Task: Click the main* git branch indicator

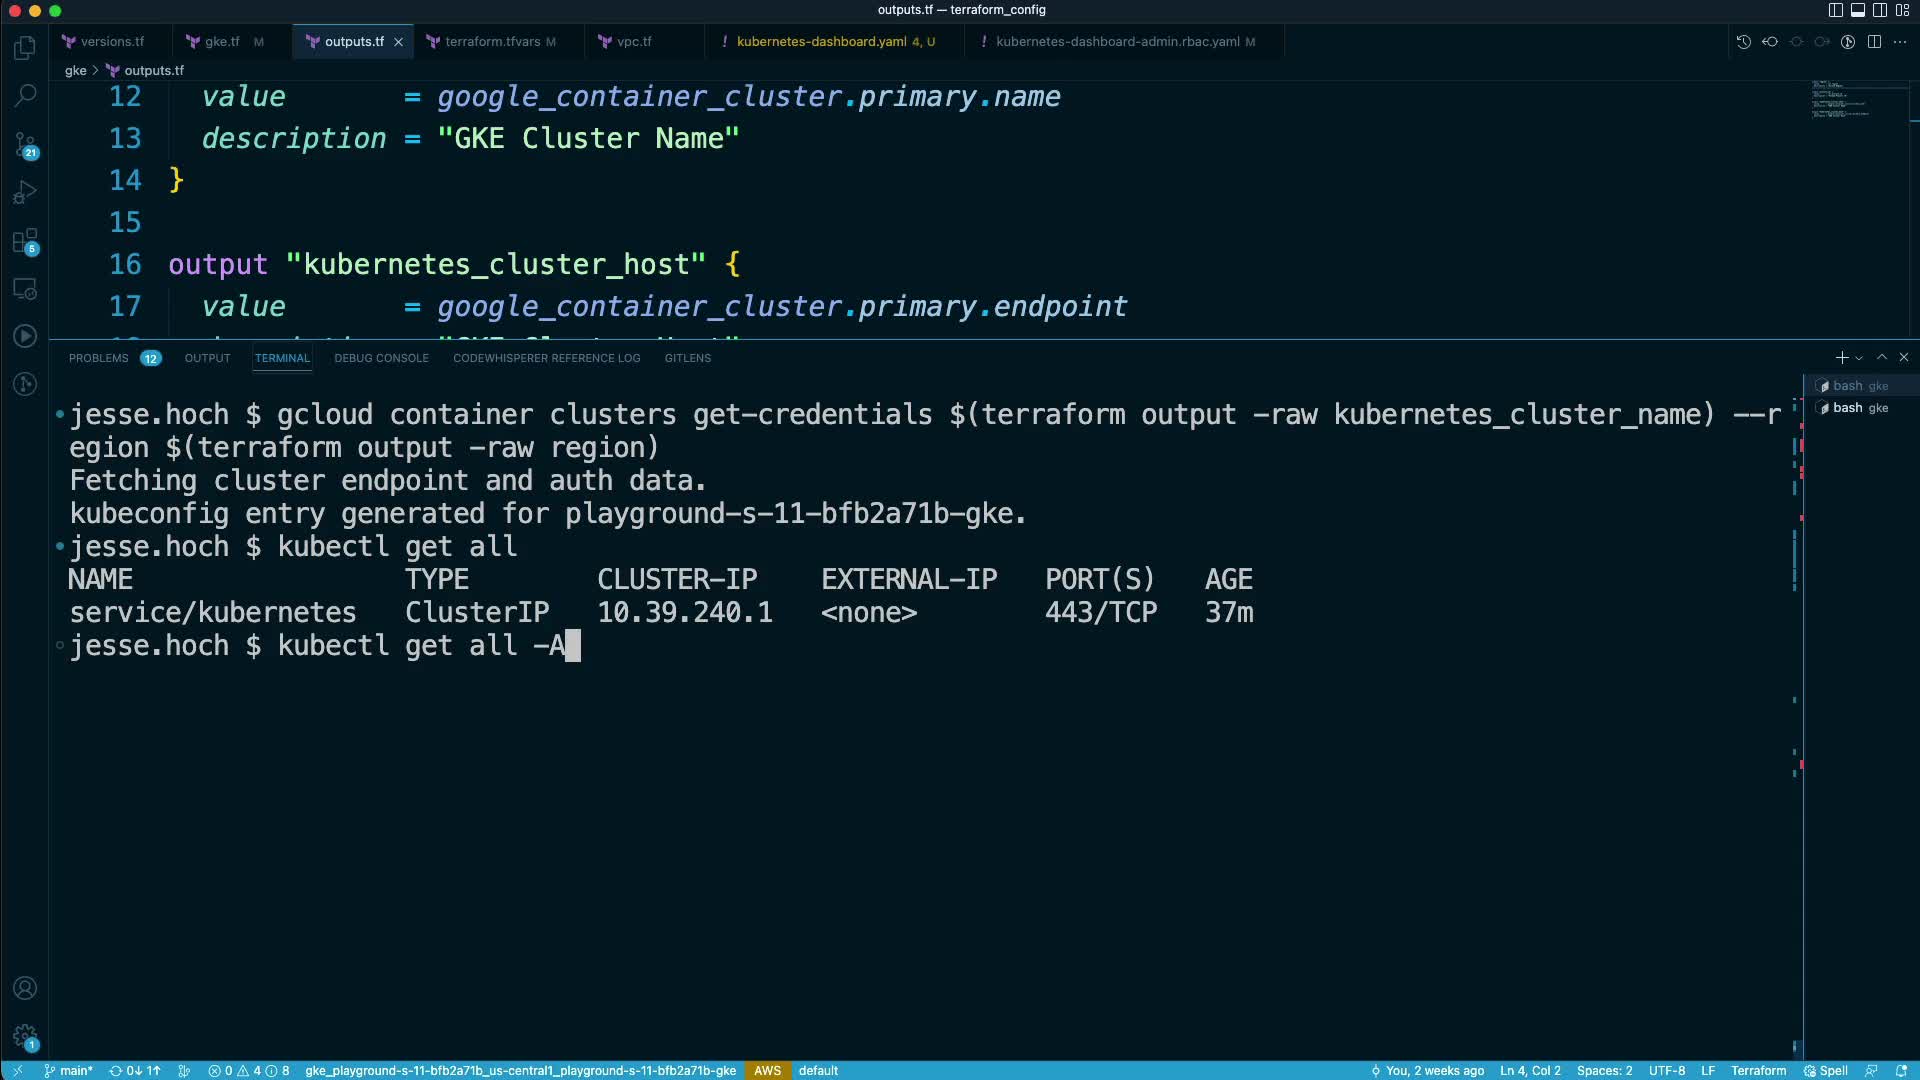Action: pyautogui.click(x=69, y=1070)
